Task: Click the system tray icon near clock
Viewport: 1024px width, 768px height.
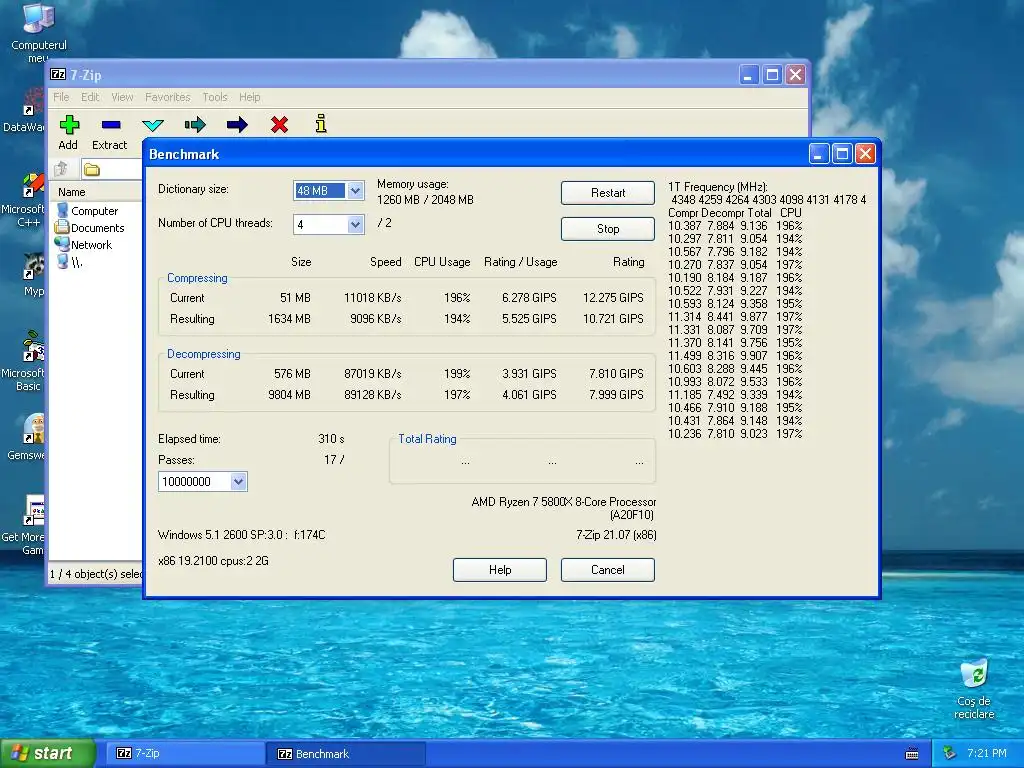Action: pyautogui.click(x=950, y=753)
